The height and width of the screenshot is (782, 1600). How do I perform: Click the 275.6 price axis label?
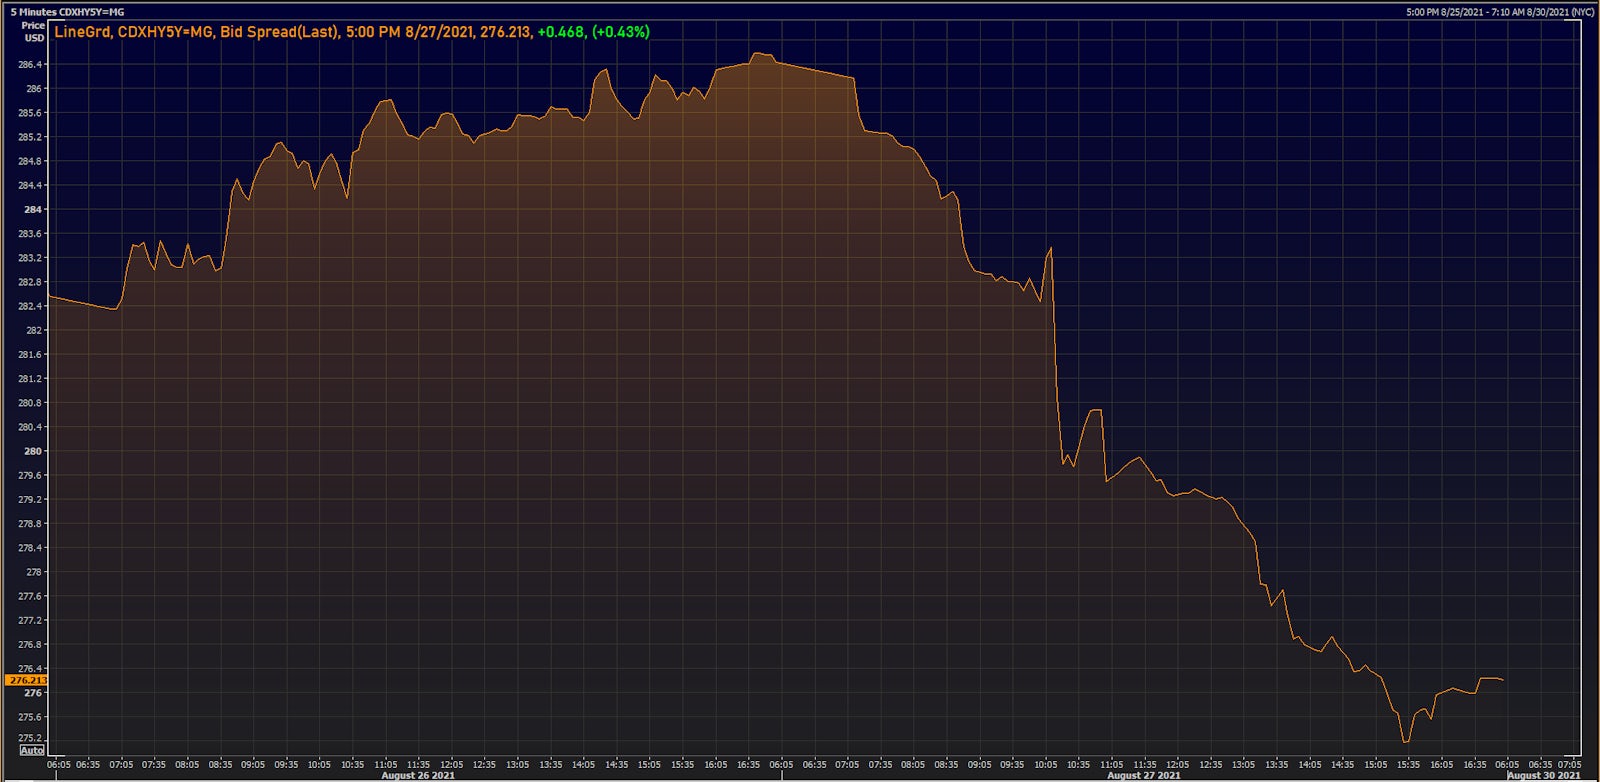(30, 717)
